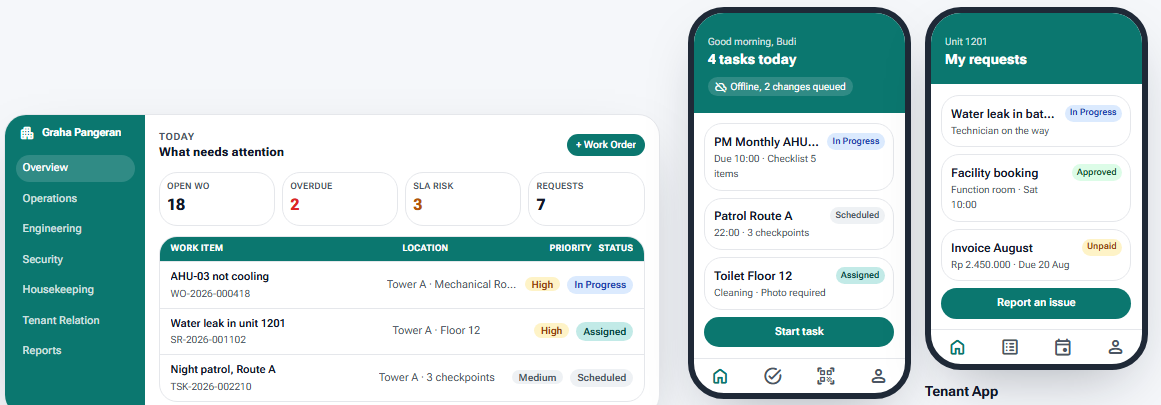Click the Tower A · 3 checkpoints location

(x=437, y=377)
